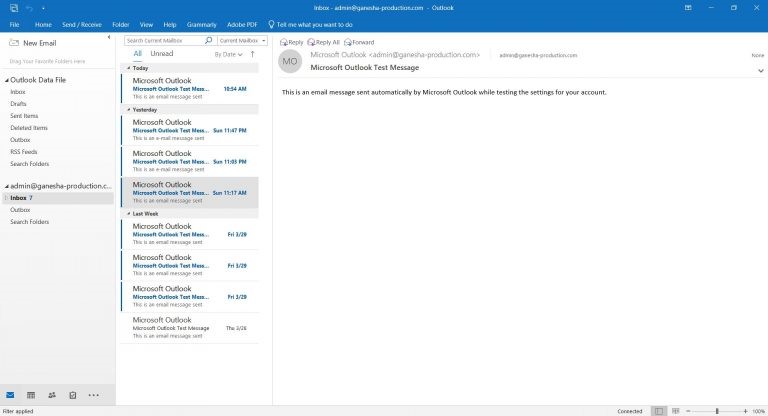
Task: Click the Send/Receive All Folders quick access icon
Action: [13, 7]
